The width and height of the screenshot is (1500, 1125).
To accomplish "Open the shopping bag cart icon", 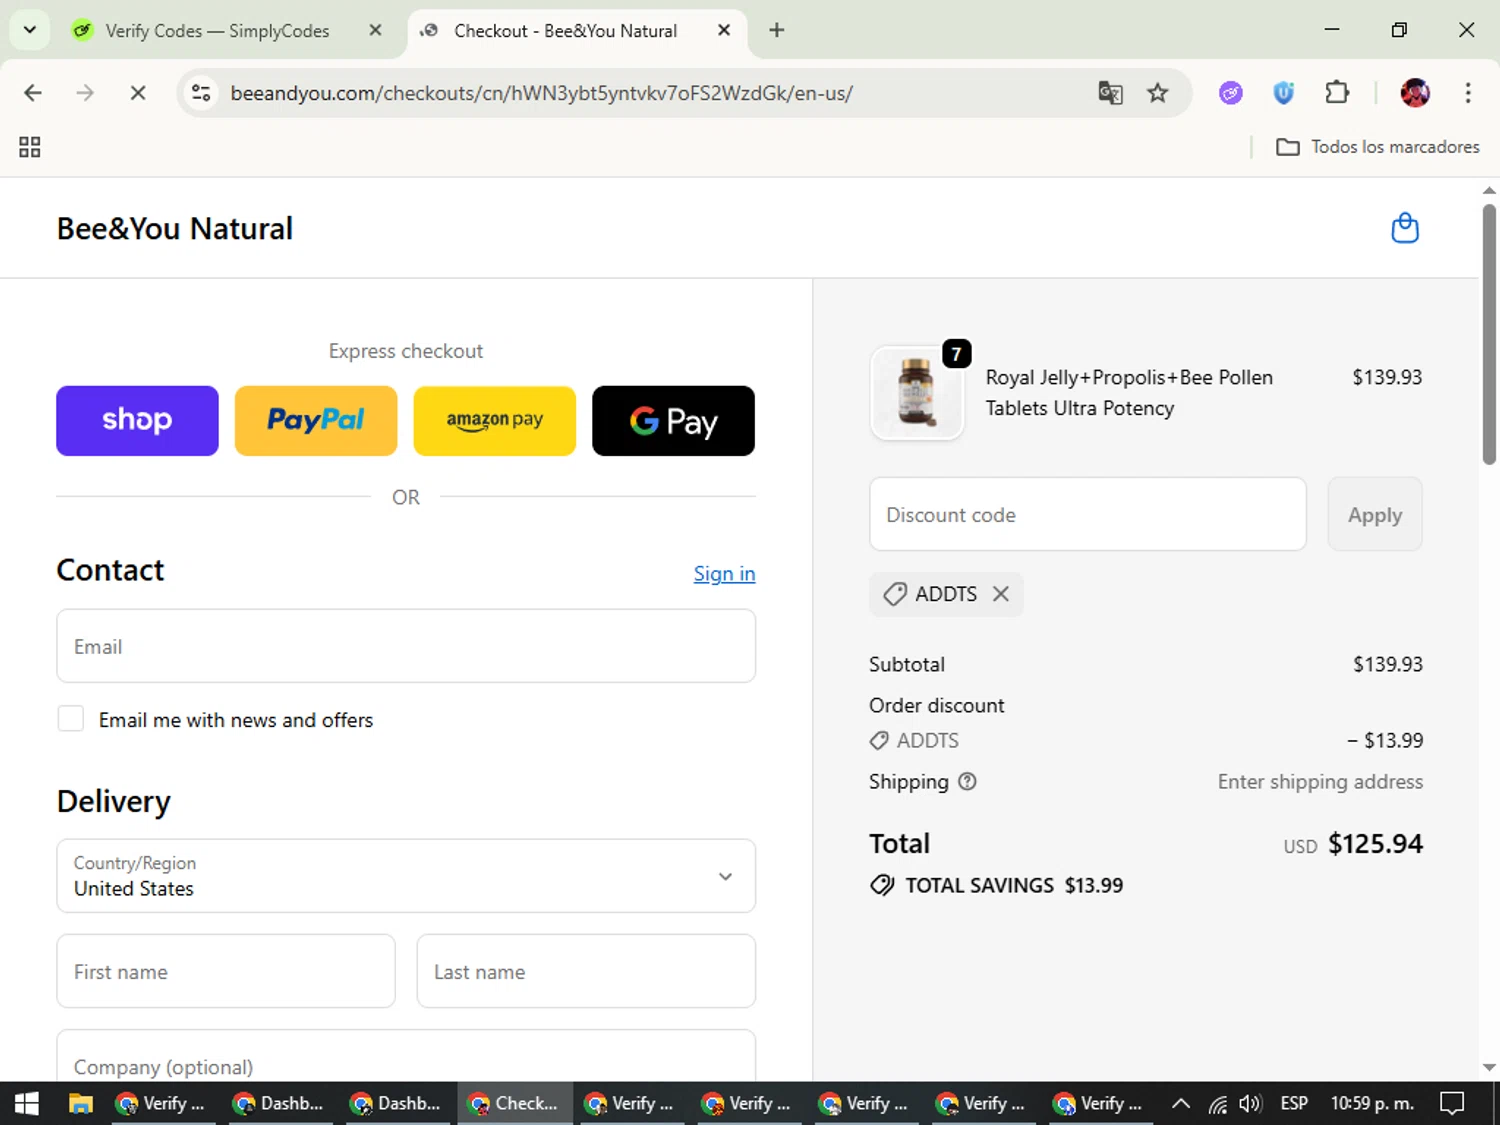I will 1405,228.
